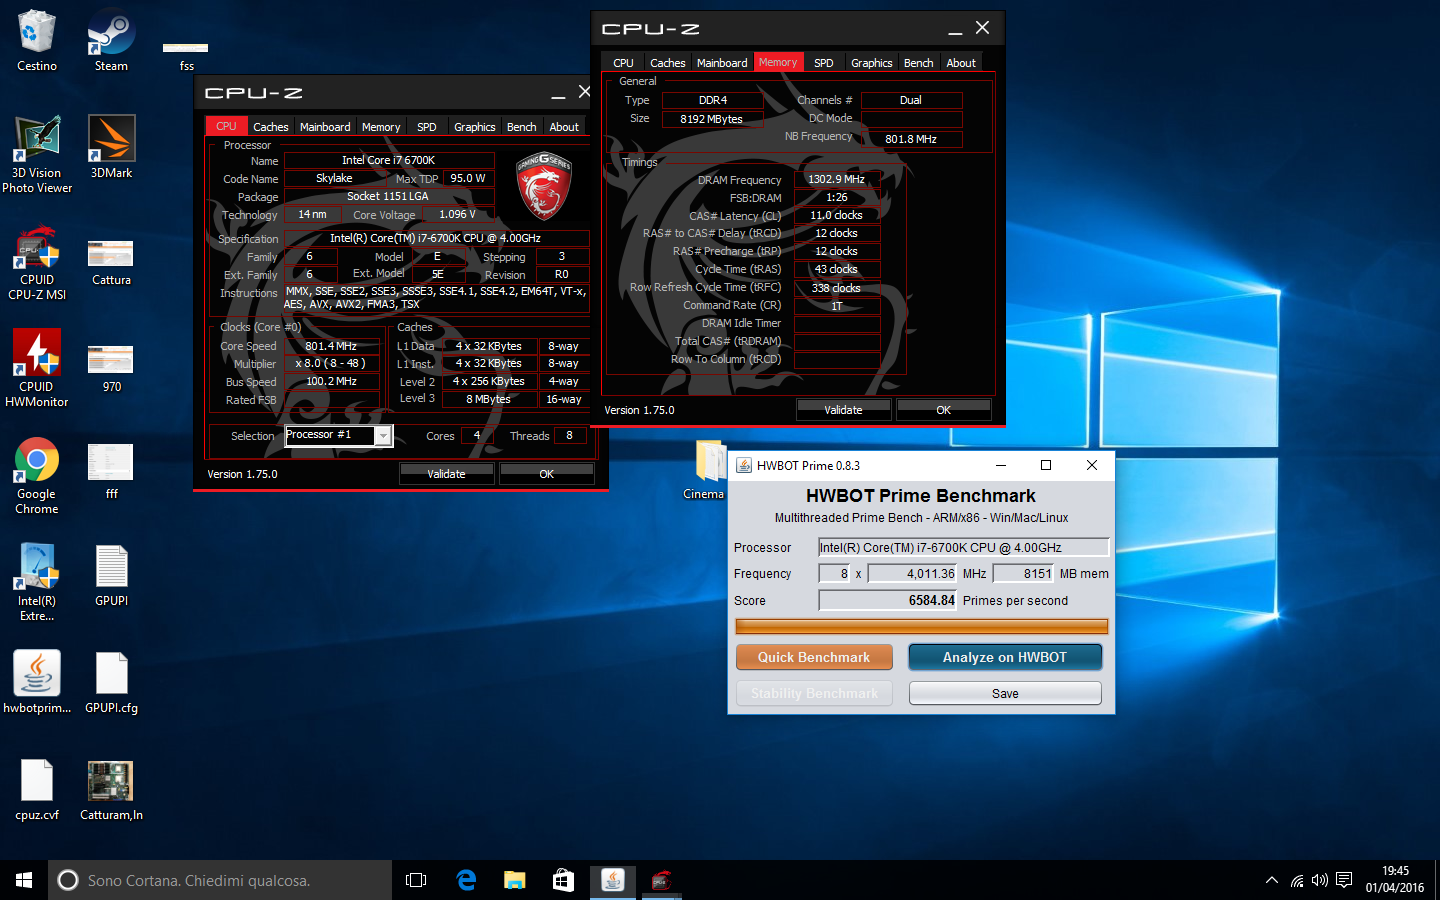
Task: Open the Intel(R) Extreme utility shortcut
Action: (37, 583)
